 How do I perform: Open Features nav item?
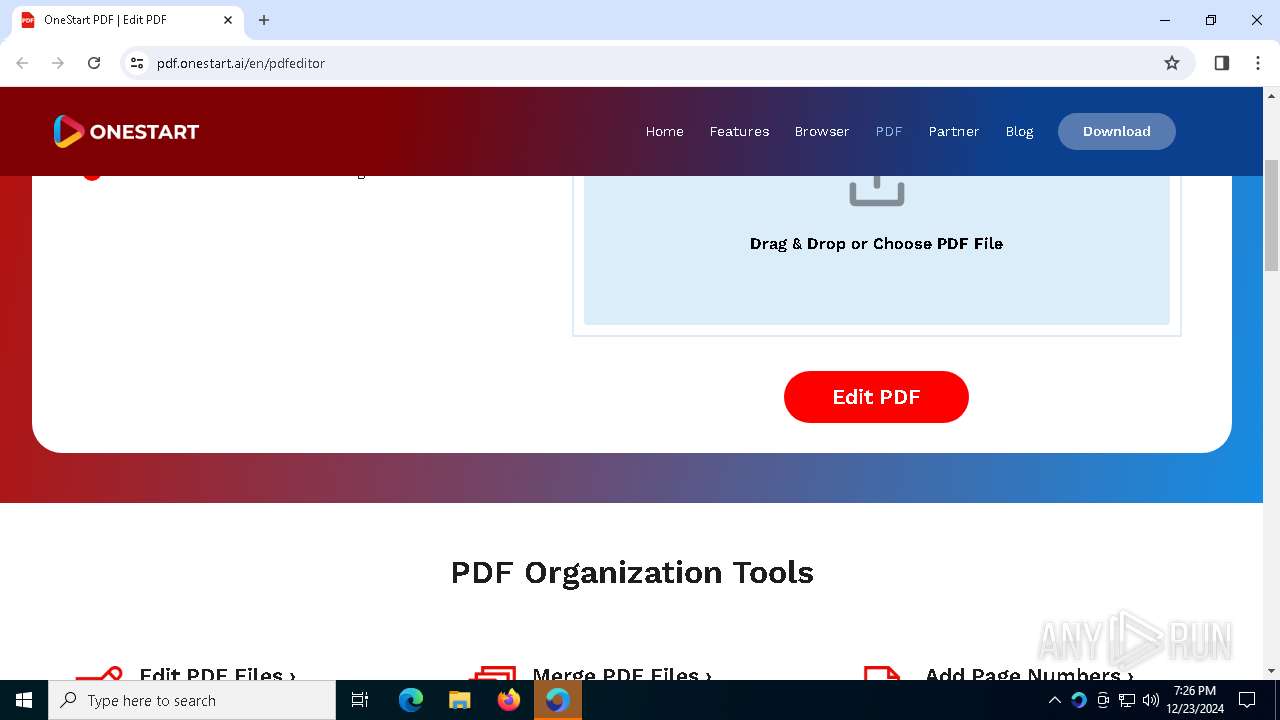pyautogui.click(x=739, y=131)
